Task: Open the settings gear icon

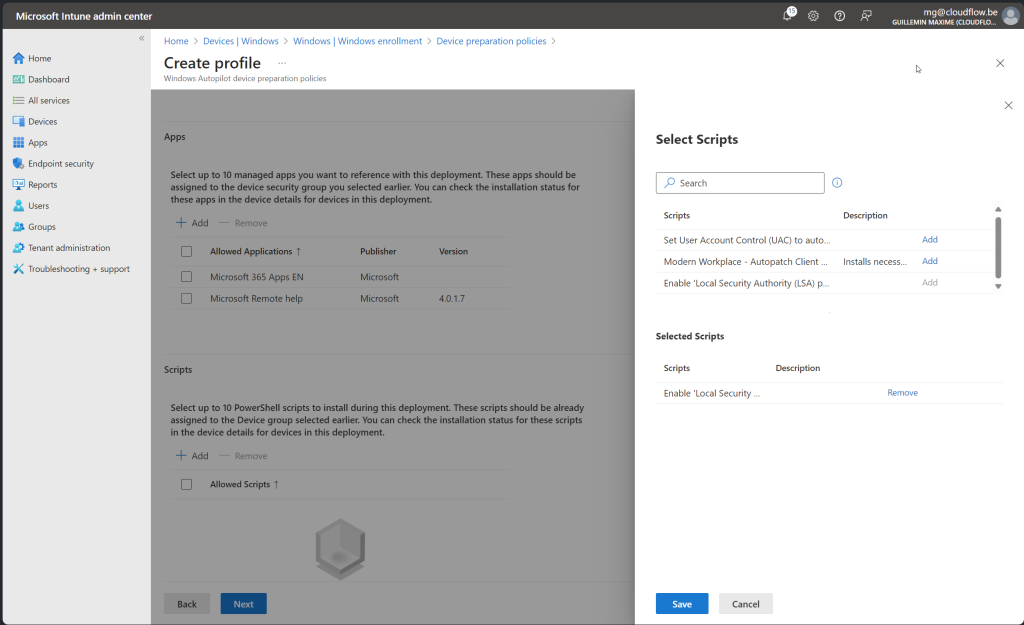Action: click(x=813, y=16)
